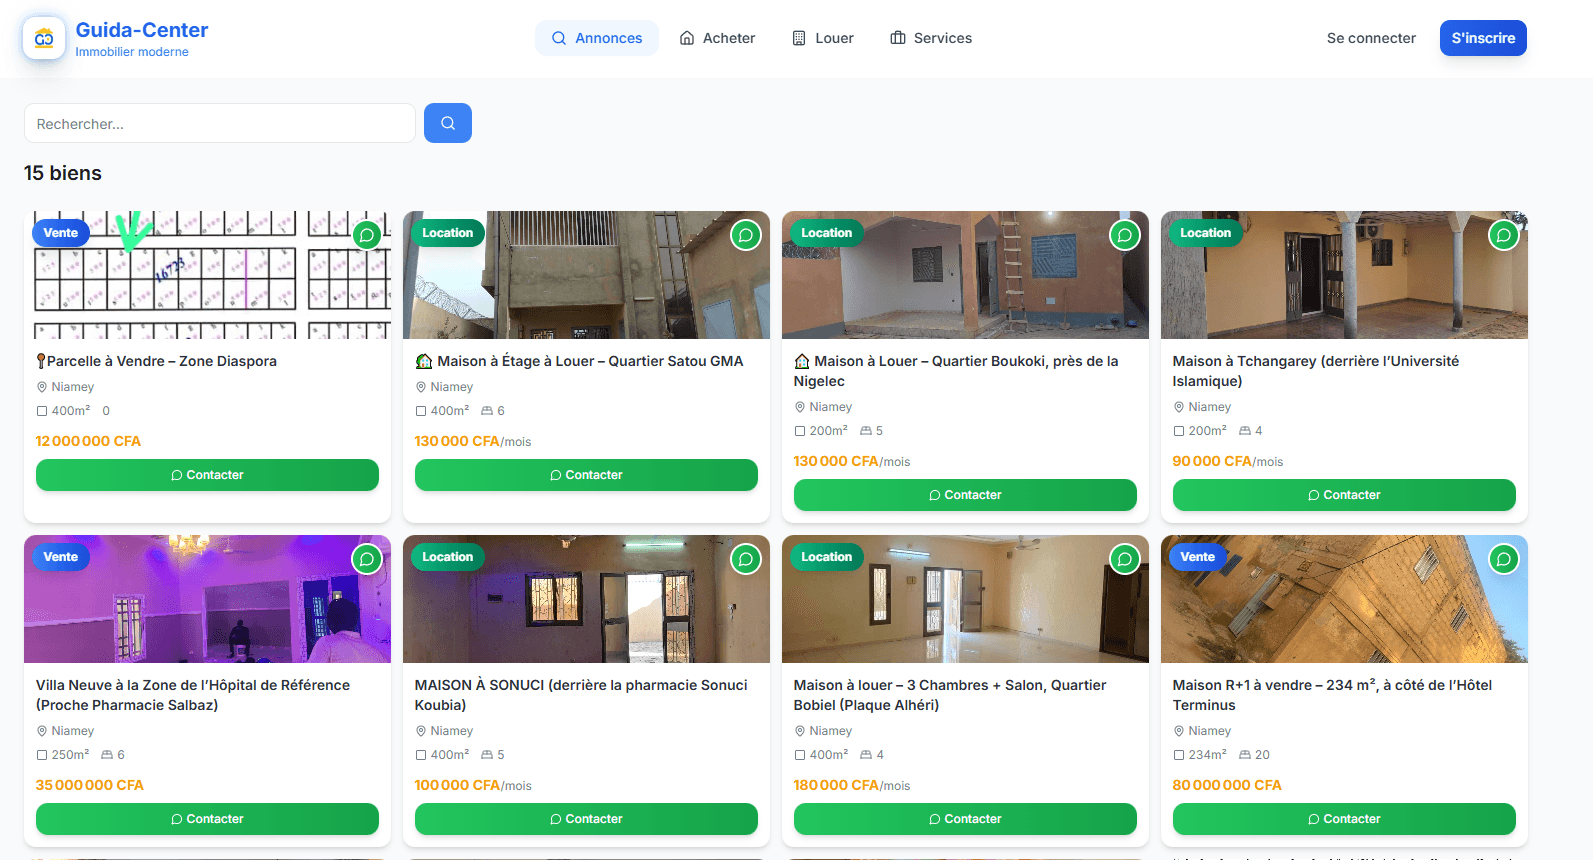The height and width of the screenshot is (860, 1593).
Task: Open the Quartier Boukoki house photo
Action: tap(965, 275)
